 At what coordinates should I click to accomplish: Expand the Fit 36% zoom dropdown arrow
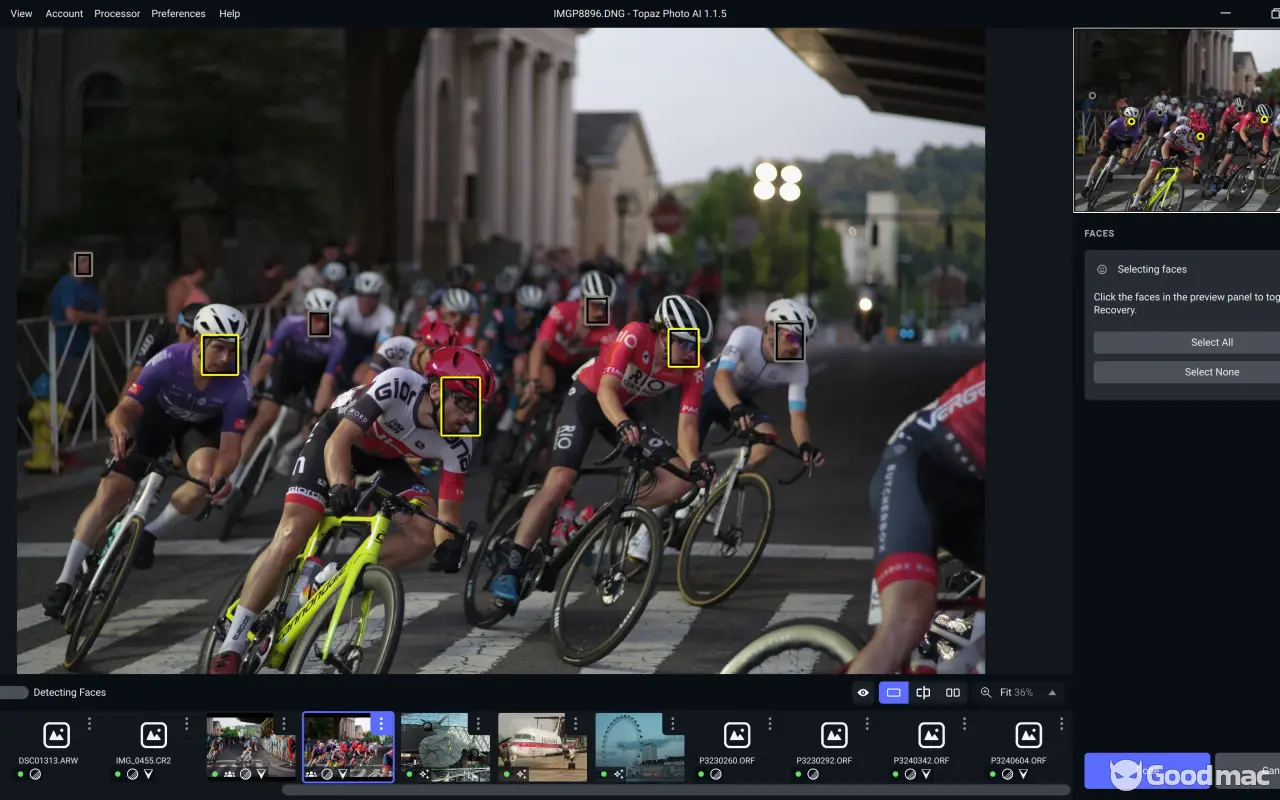point(1052,692)
